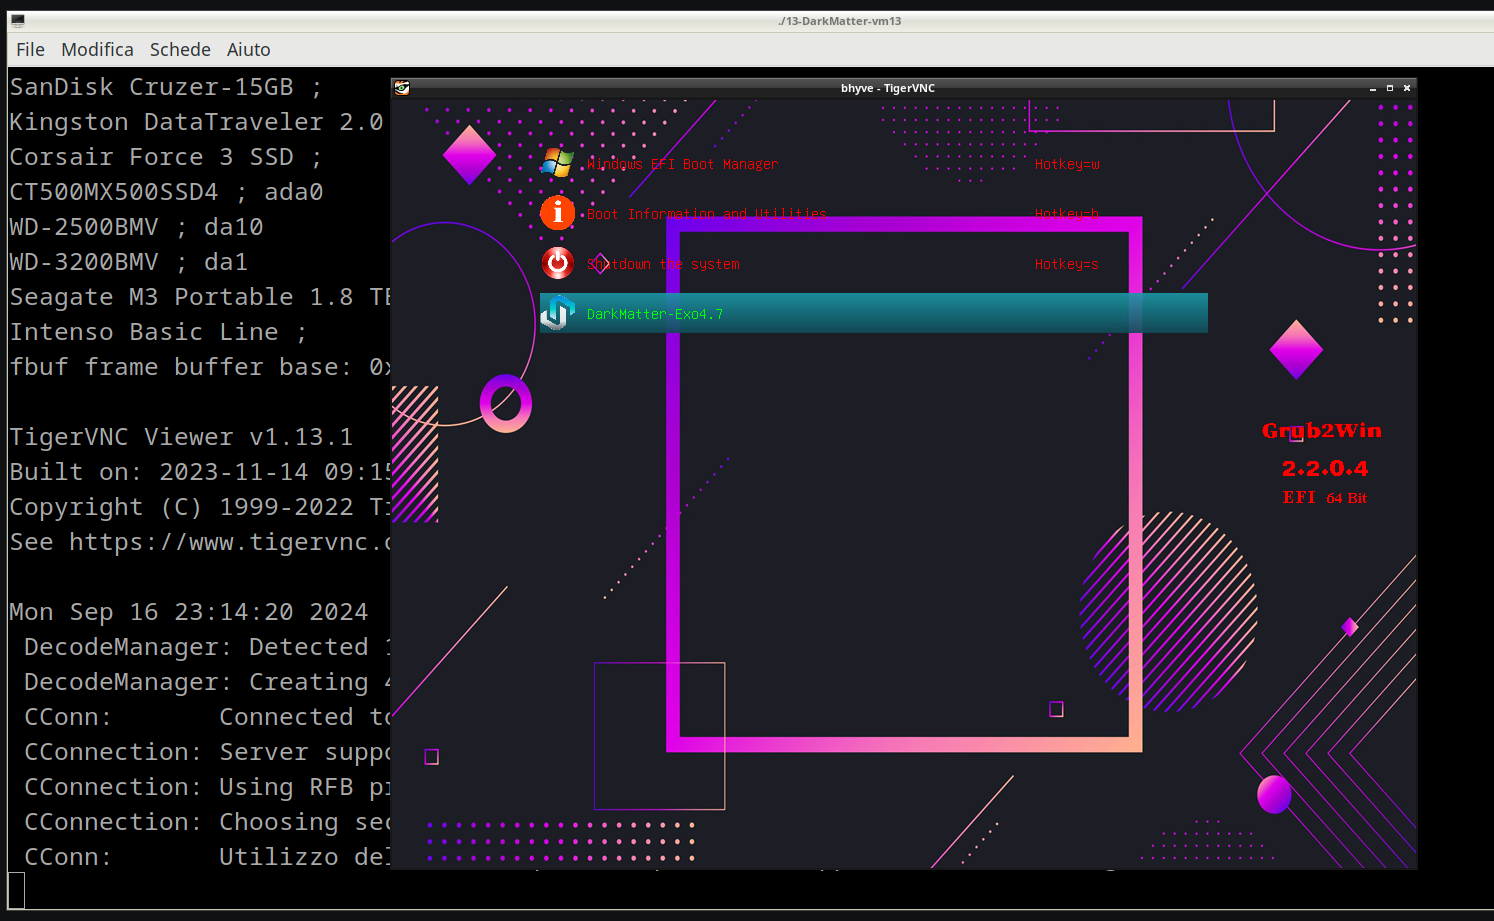
Task: Click the terminal window icon in top-left corner
Action: coord(17,21)
